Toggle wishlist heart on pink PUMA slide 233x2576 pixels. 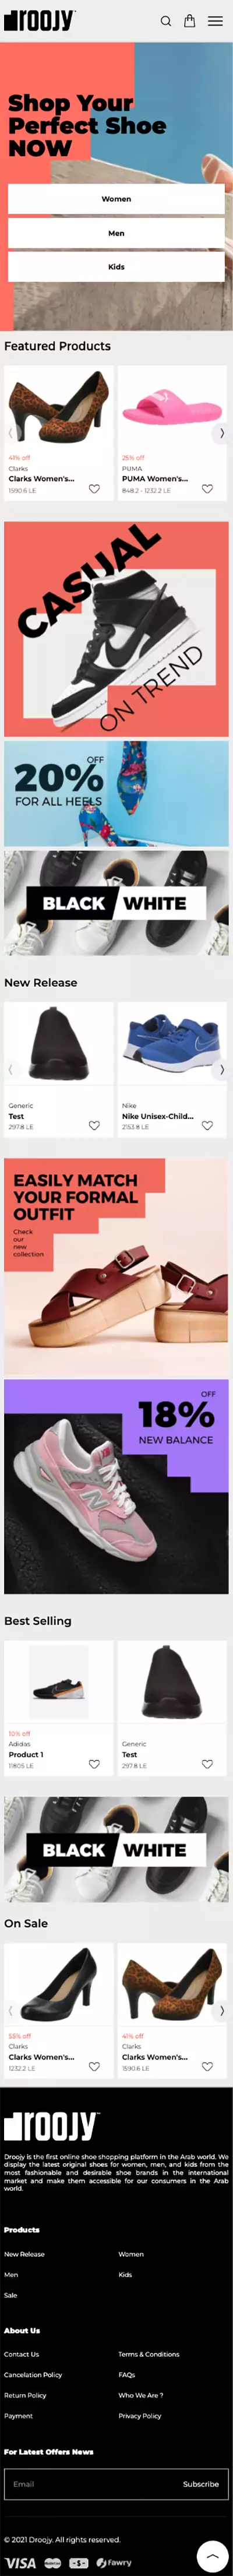[207, 489]
